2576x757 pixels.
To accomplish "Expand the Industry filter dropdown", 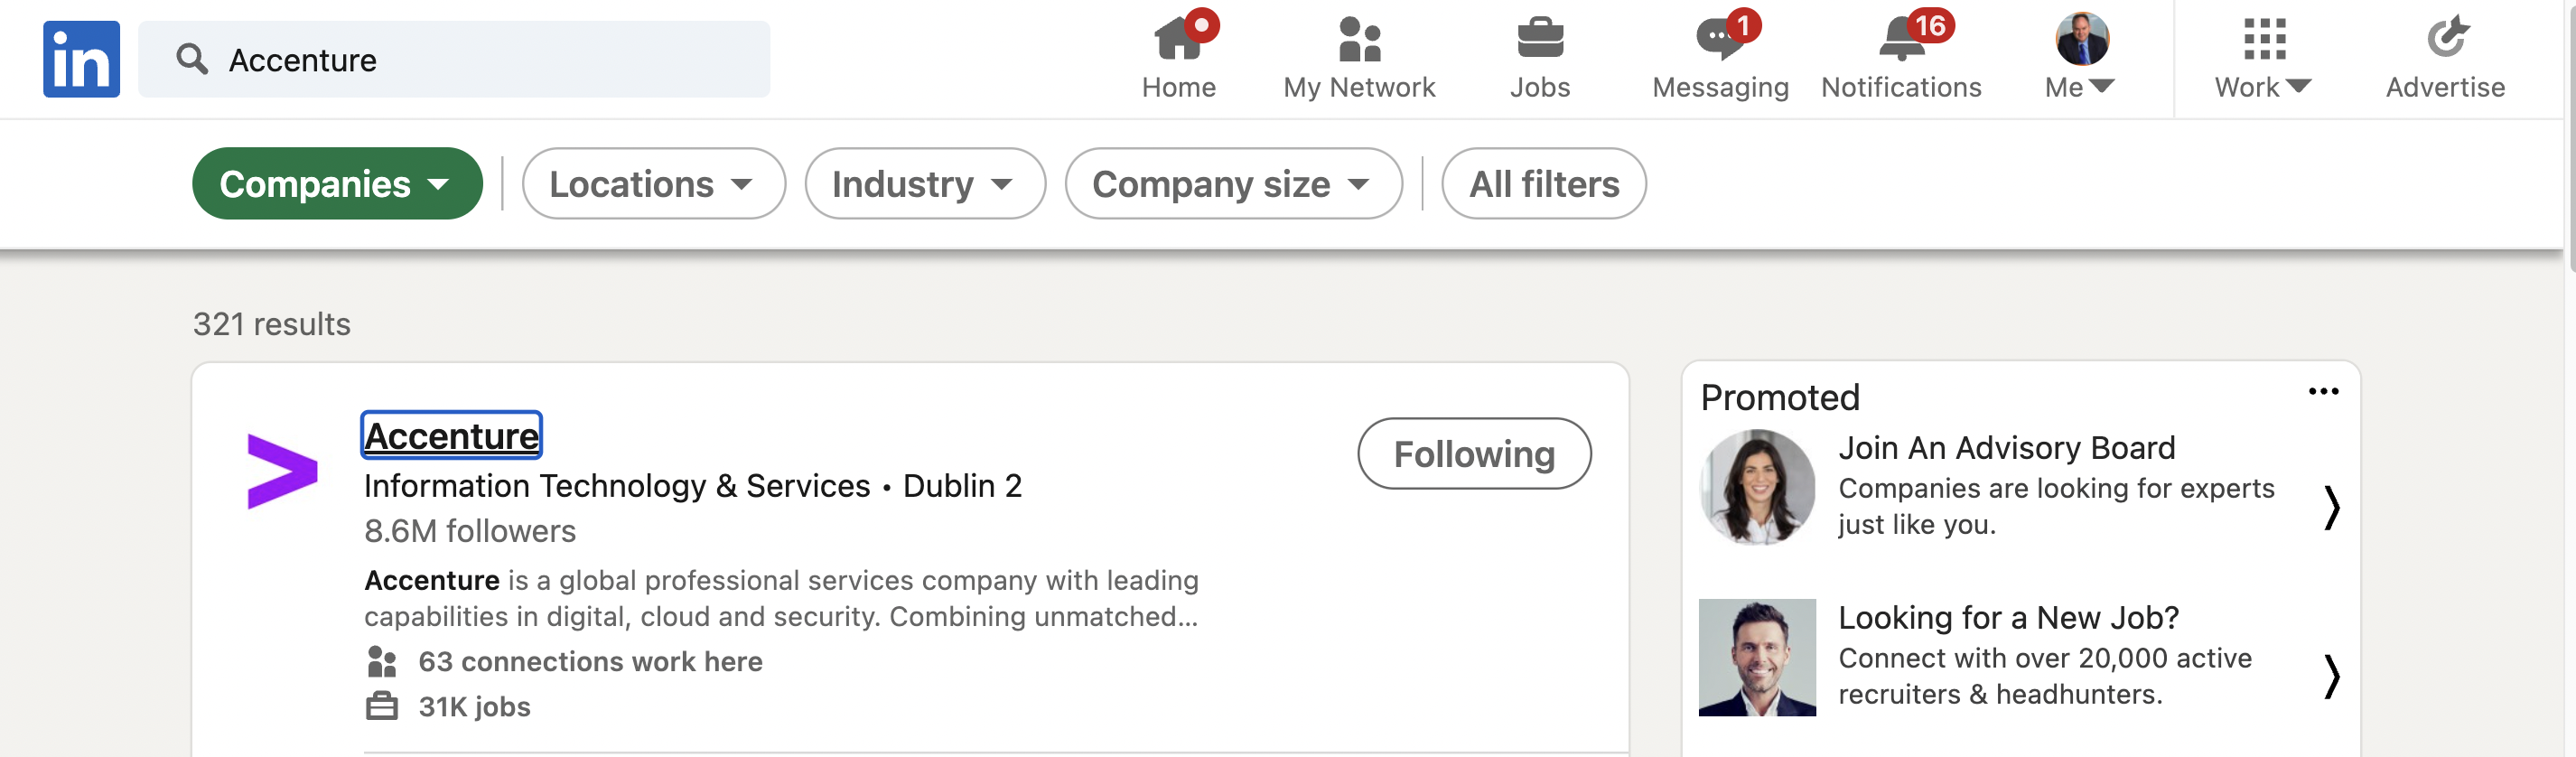I will point(925,184).
